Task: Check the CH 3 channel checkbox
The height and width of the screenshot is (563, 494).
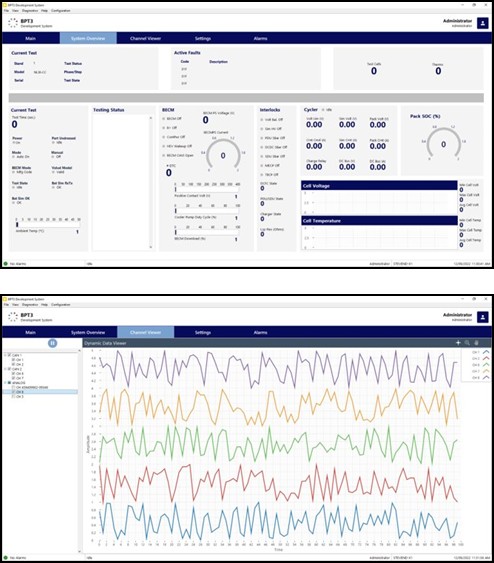Action: (x=13, y=396)
